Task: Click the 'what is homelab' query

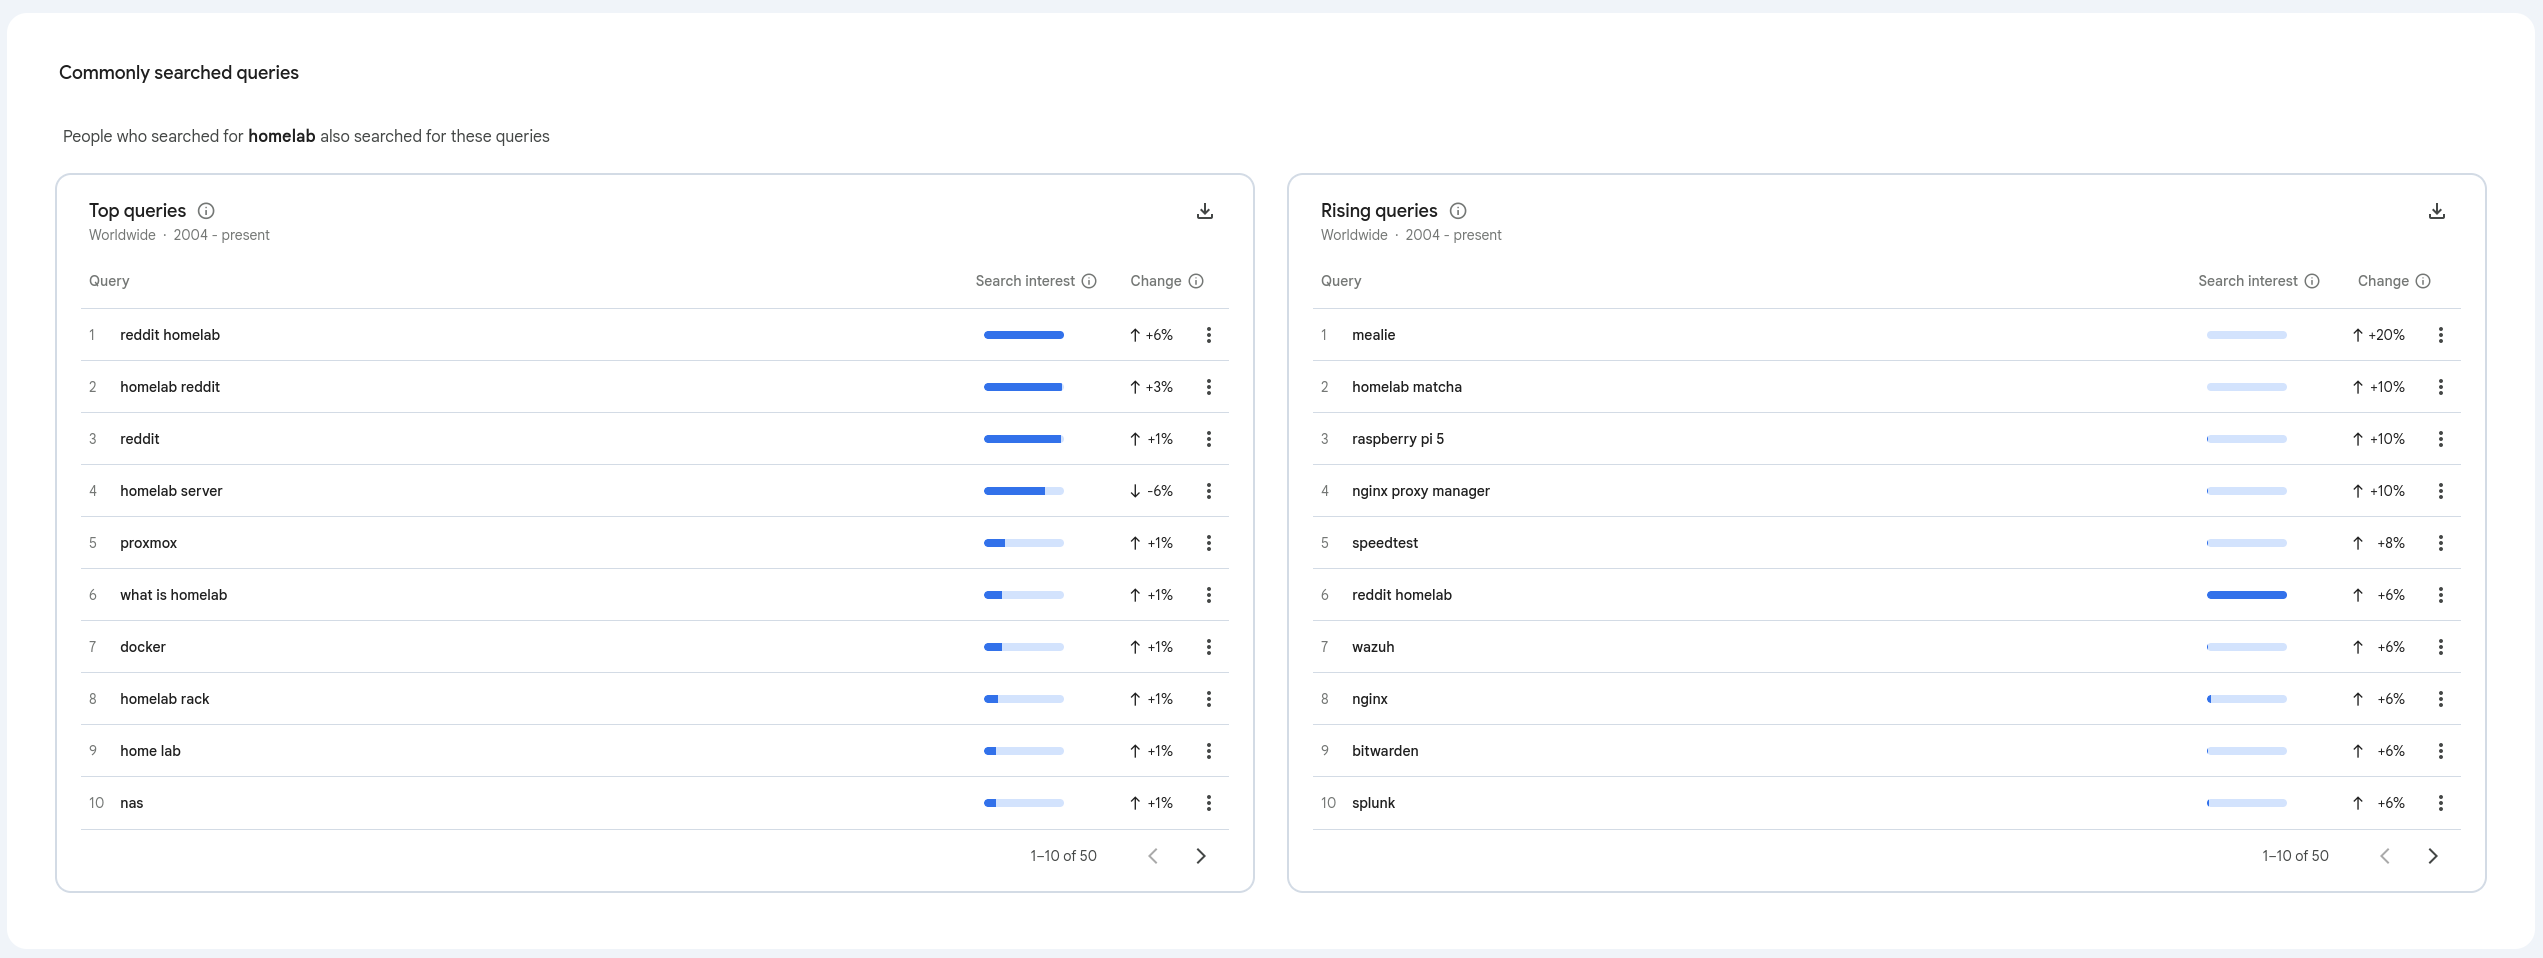Action: [x=173, y=595]
